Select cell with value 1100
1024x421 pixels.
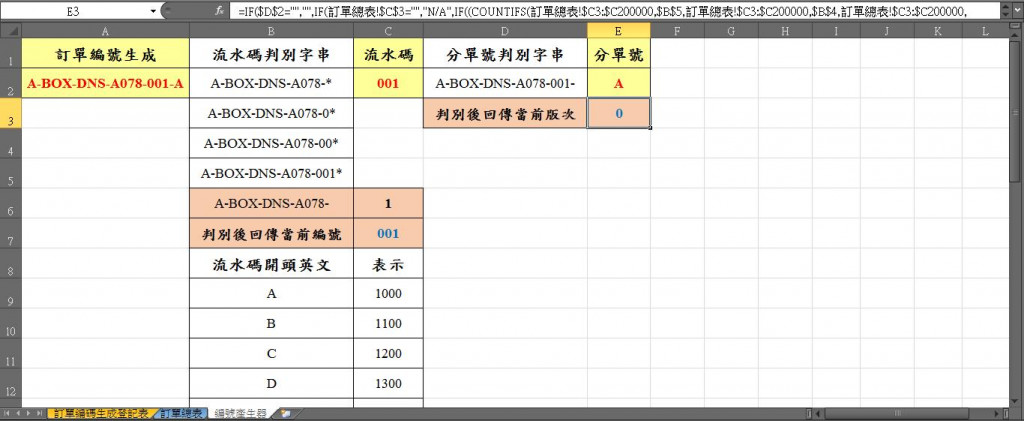pos(388,323)
